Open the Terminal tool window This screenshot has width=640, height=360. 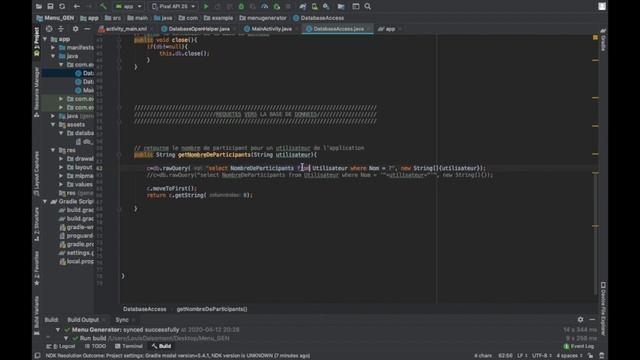click(x=129, y=347)
